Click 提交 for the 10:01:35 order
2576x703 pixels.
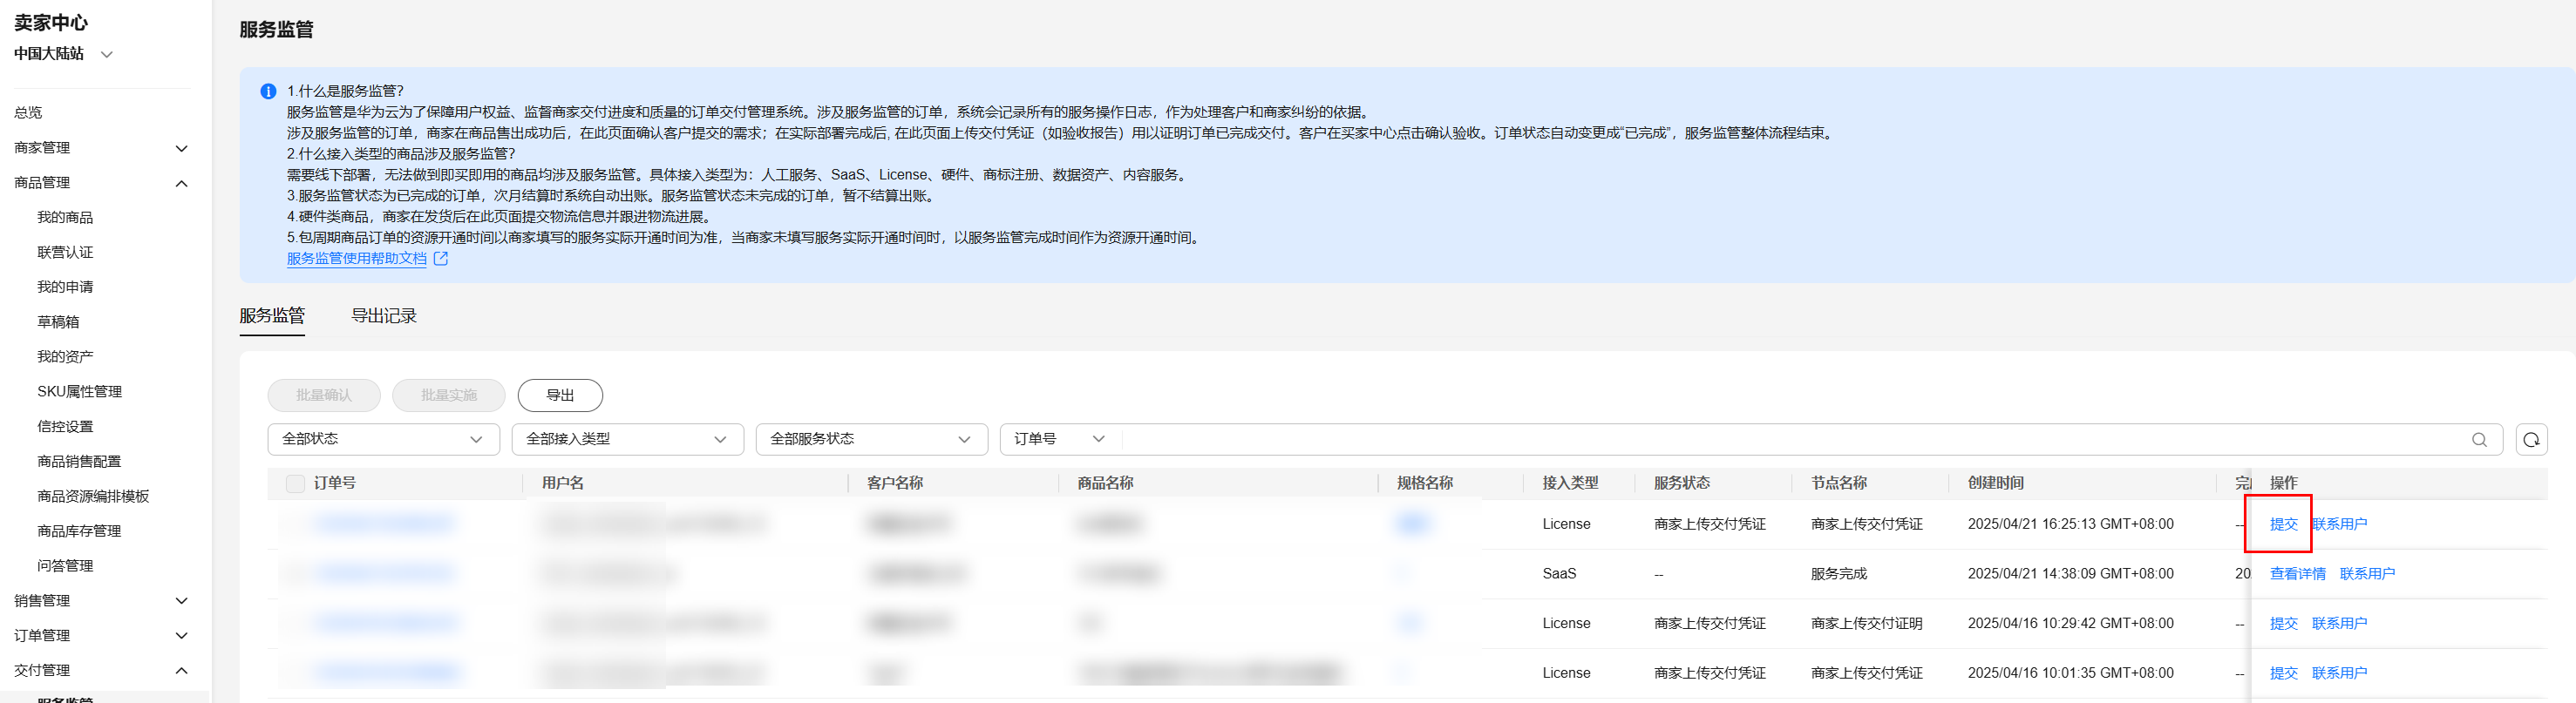[2283, 673]
